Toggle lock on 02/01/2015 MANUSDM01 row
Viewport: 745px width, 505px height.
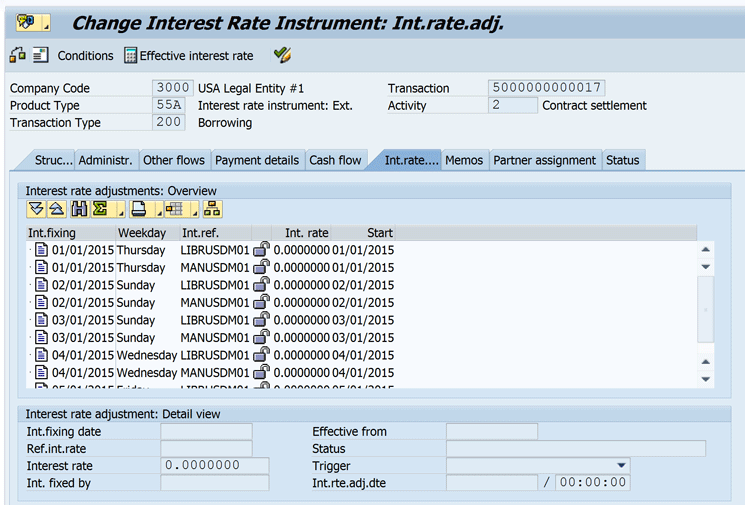point(261,302)
